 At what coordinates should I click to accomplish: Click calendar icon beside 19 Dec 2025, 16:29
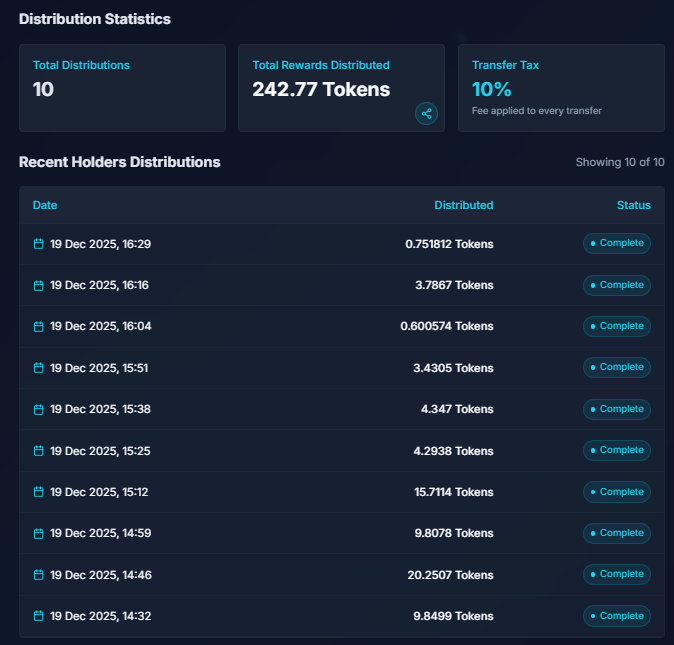(39, 244)
